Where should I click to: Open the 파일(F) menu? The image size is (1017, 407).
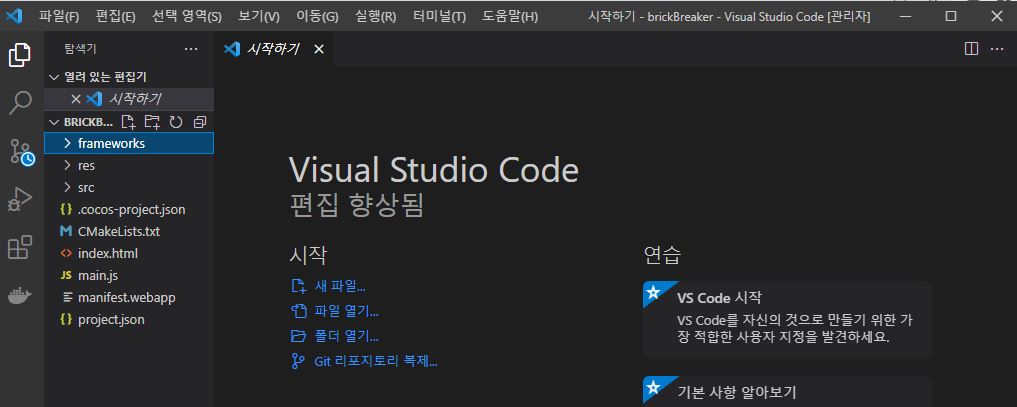59,16
